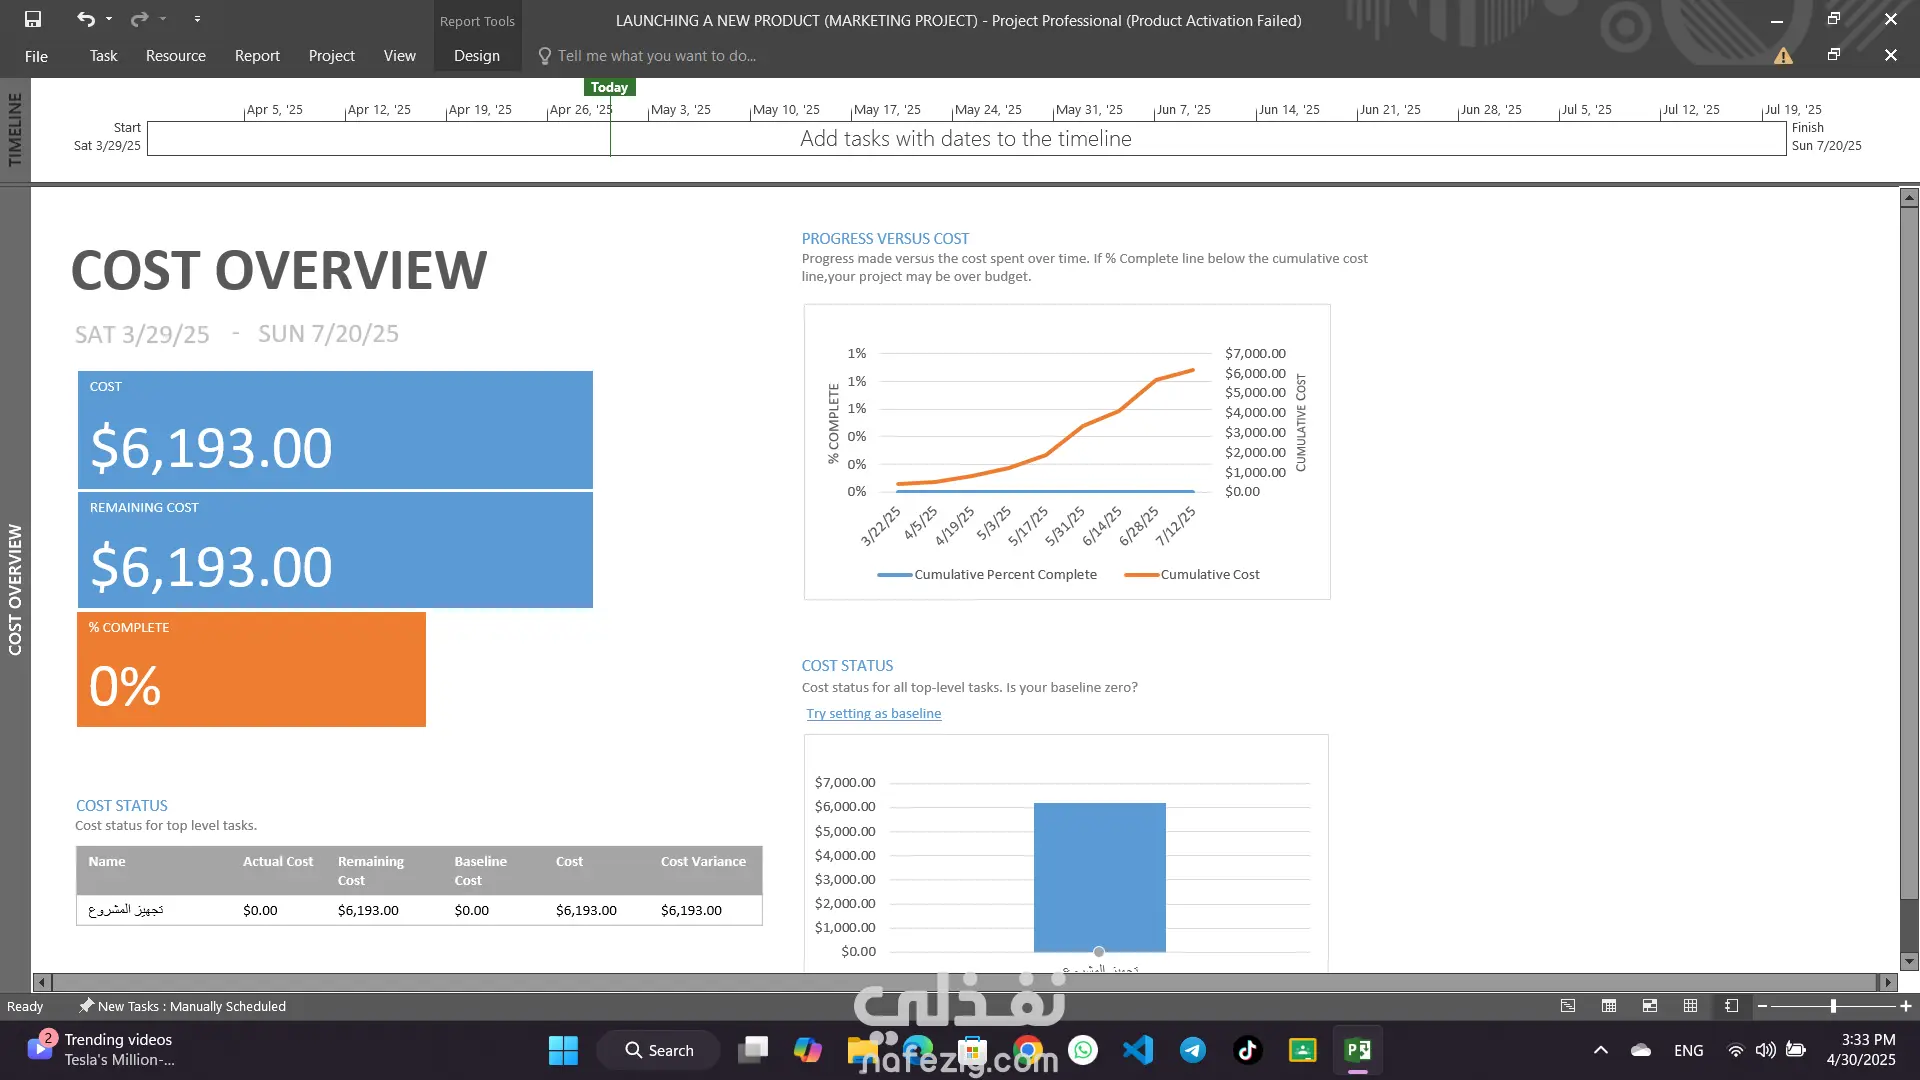
Task: Open Telegram from the taskbar
Action: 1192,1050
